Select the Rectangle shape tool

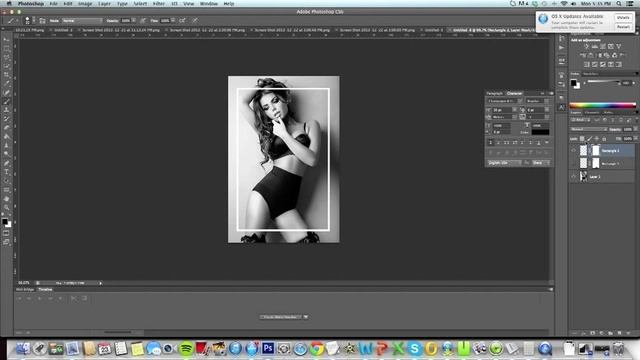[7, 190]
